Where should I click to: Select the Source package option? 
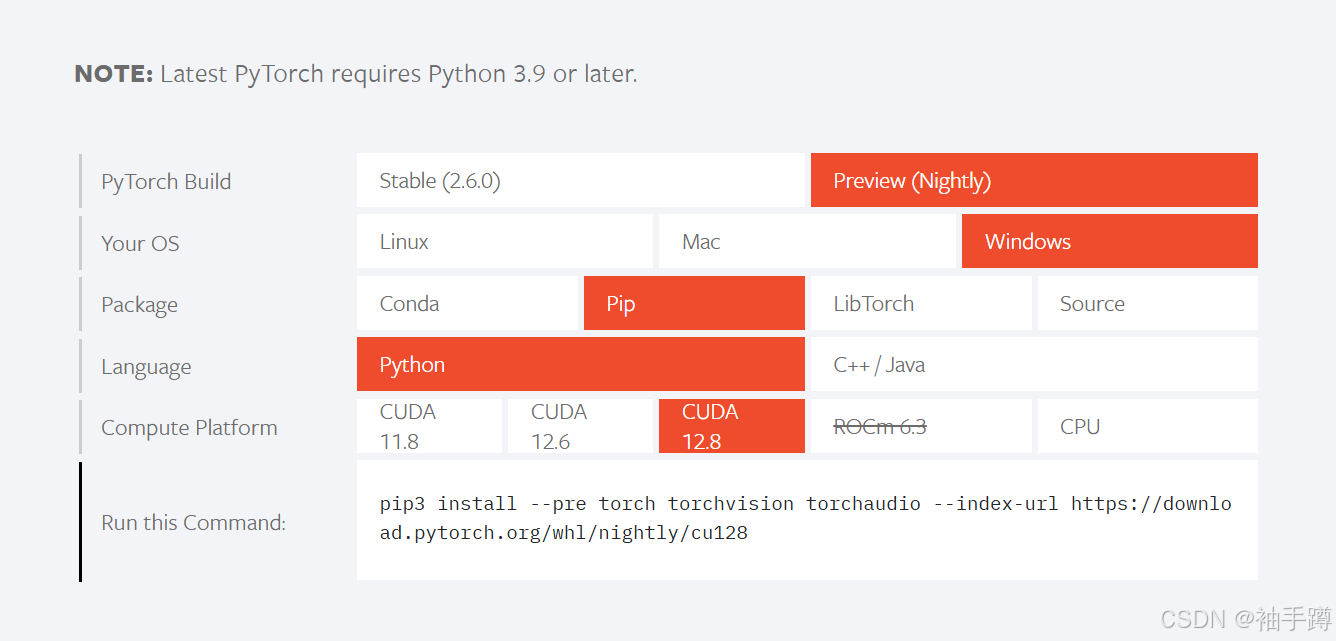pyautogui.click(x=1147, y=304)
